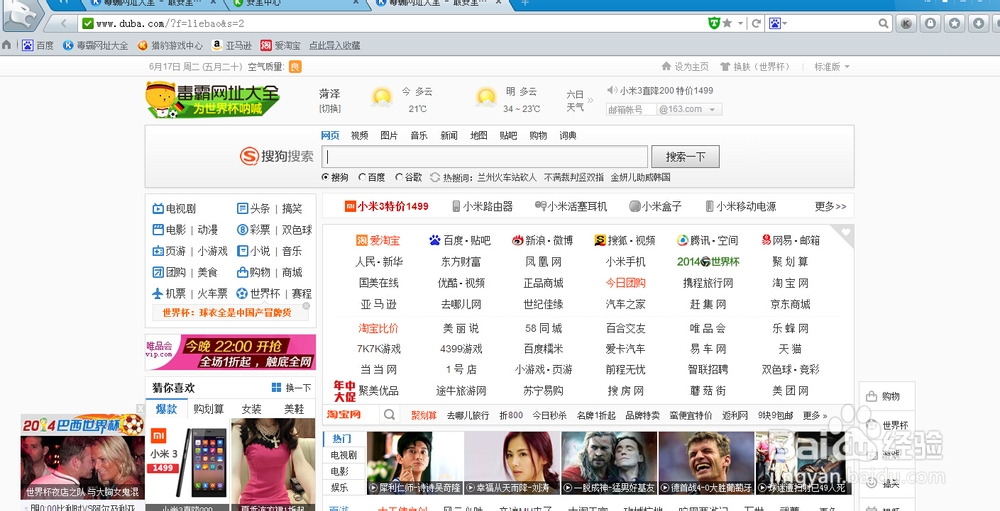Open the 爱淘宝 bookmark

pos(281,45)
